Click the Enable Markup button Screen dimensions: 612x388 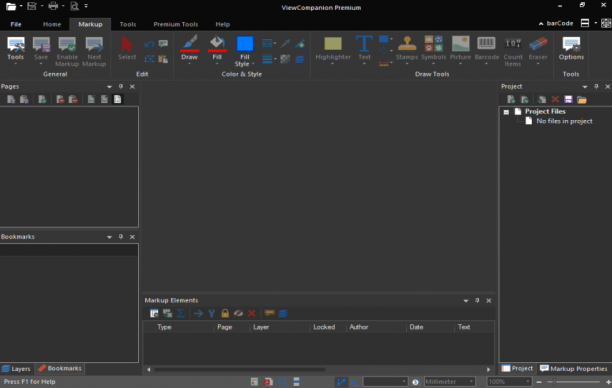click(67, 51)
